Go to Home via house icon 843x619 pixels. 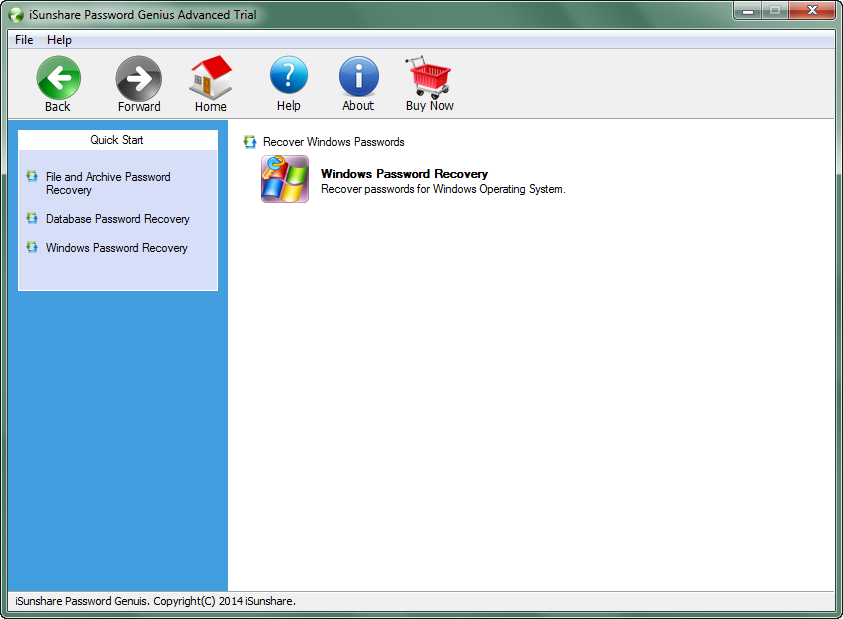[211, 77]
